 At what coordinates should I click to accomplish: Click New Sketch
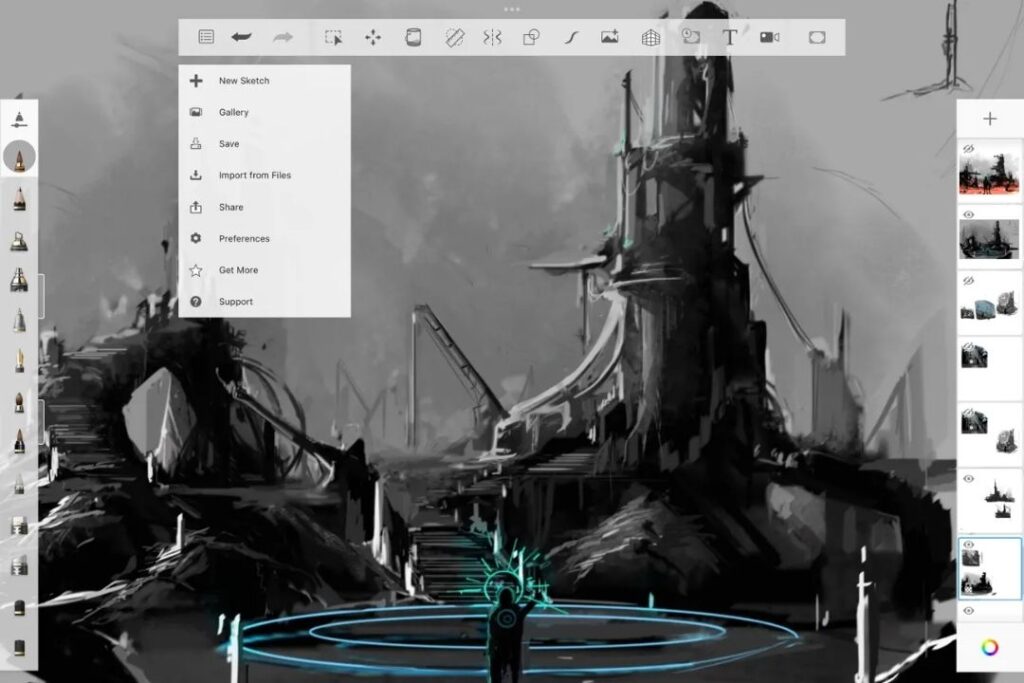coord(244,81)
